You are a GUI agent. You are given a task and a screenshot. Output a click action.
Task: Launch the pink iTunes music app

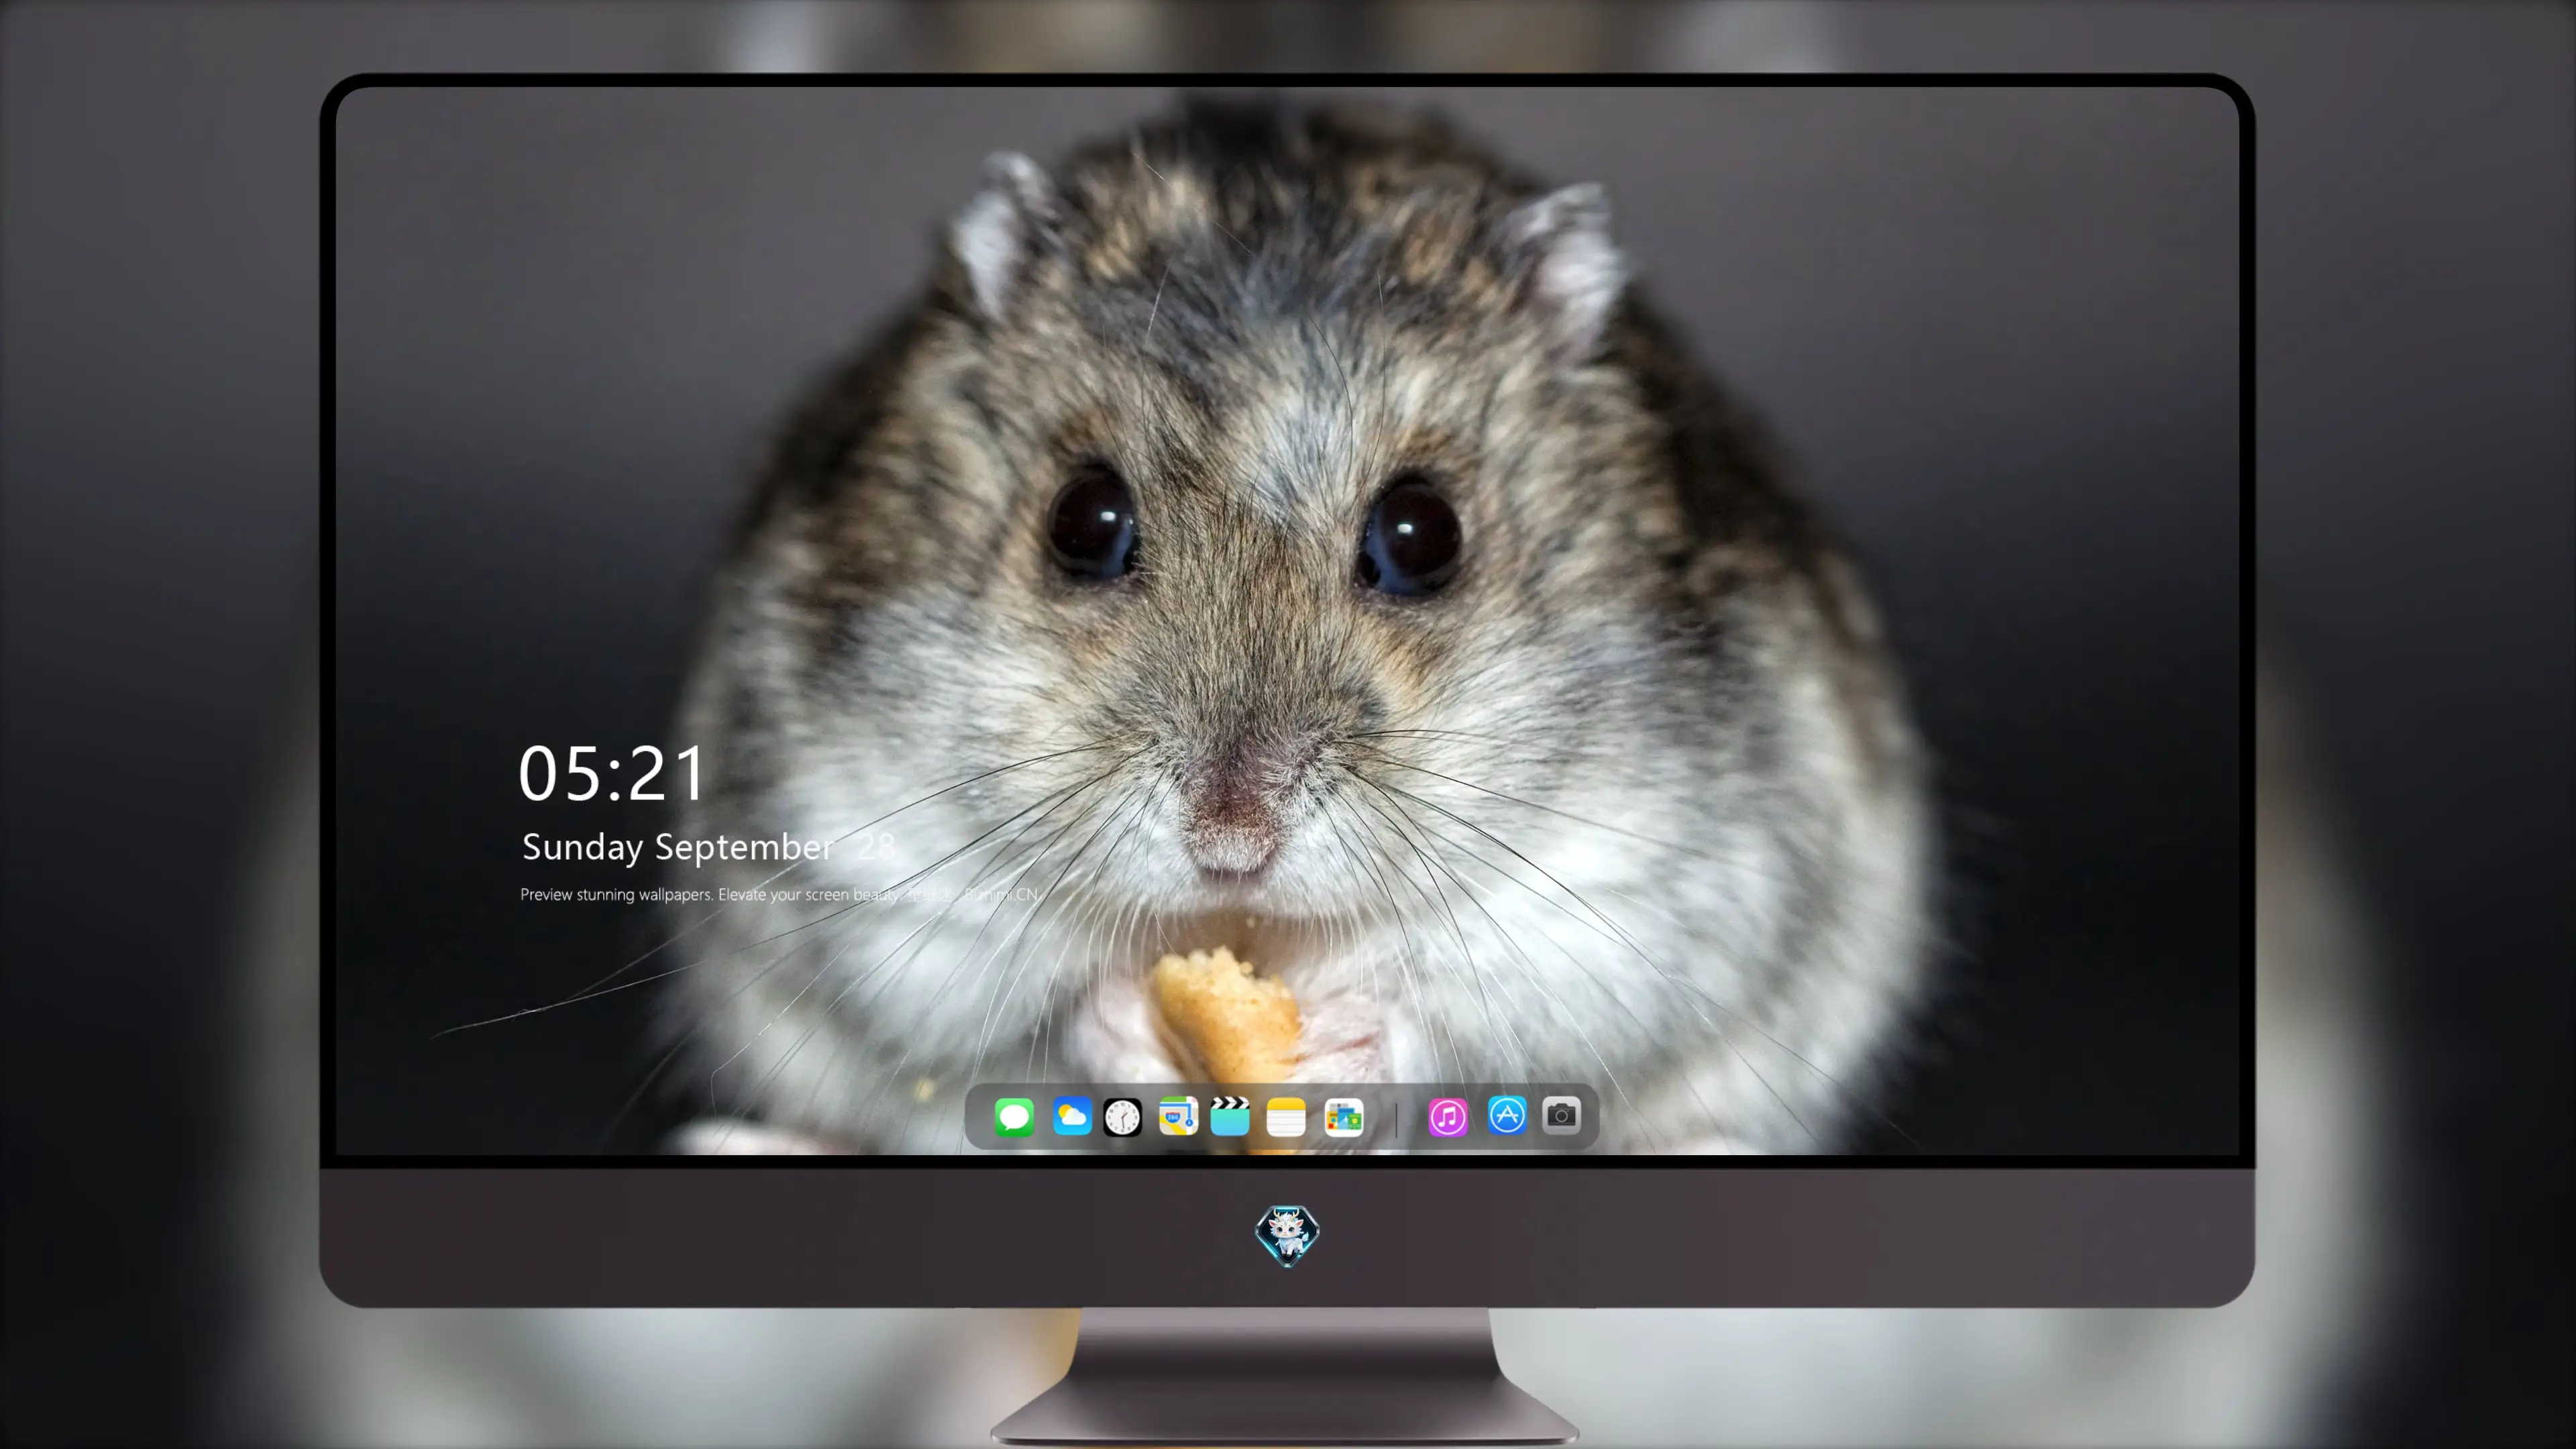pos(1448,1117)
